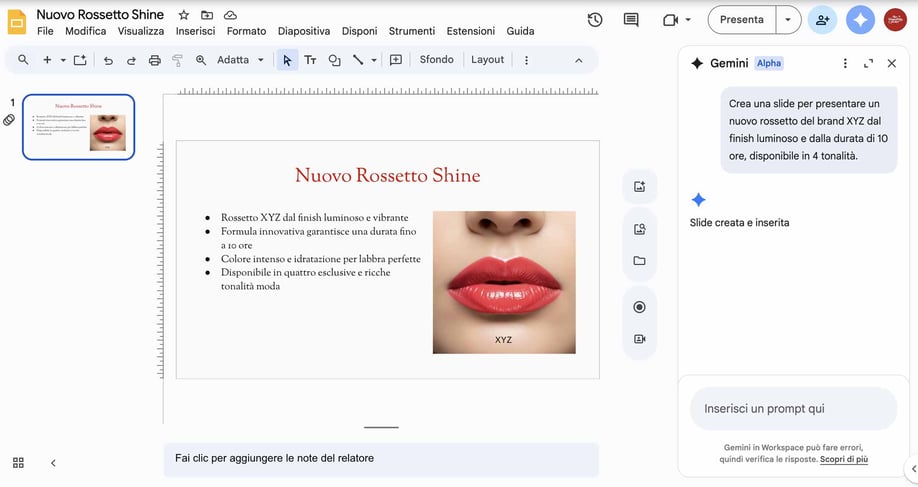Follow the Scopri di più link
Image resolution: width=918 pixels, height=487 pixels.
click(844, 459)
